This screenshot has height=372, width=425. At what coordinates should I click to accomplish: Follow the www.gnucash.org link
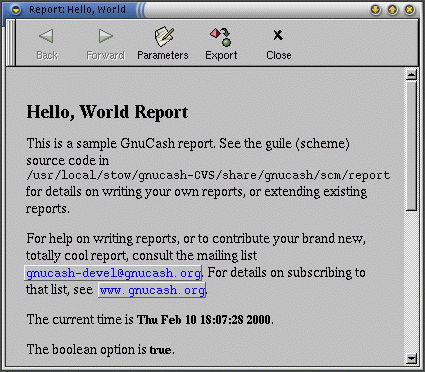point(152,290)
